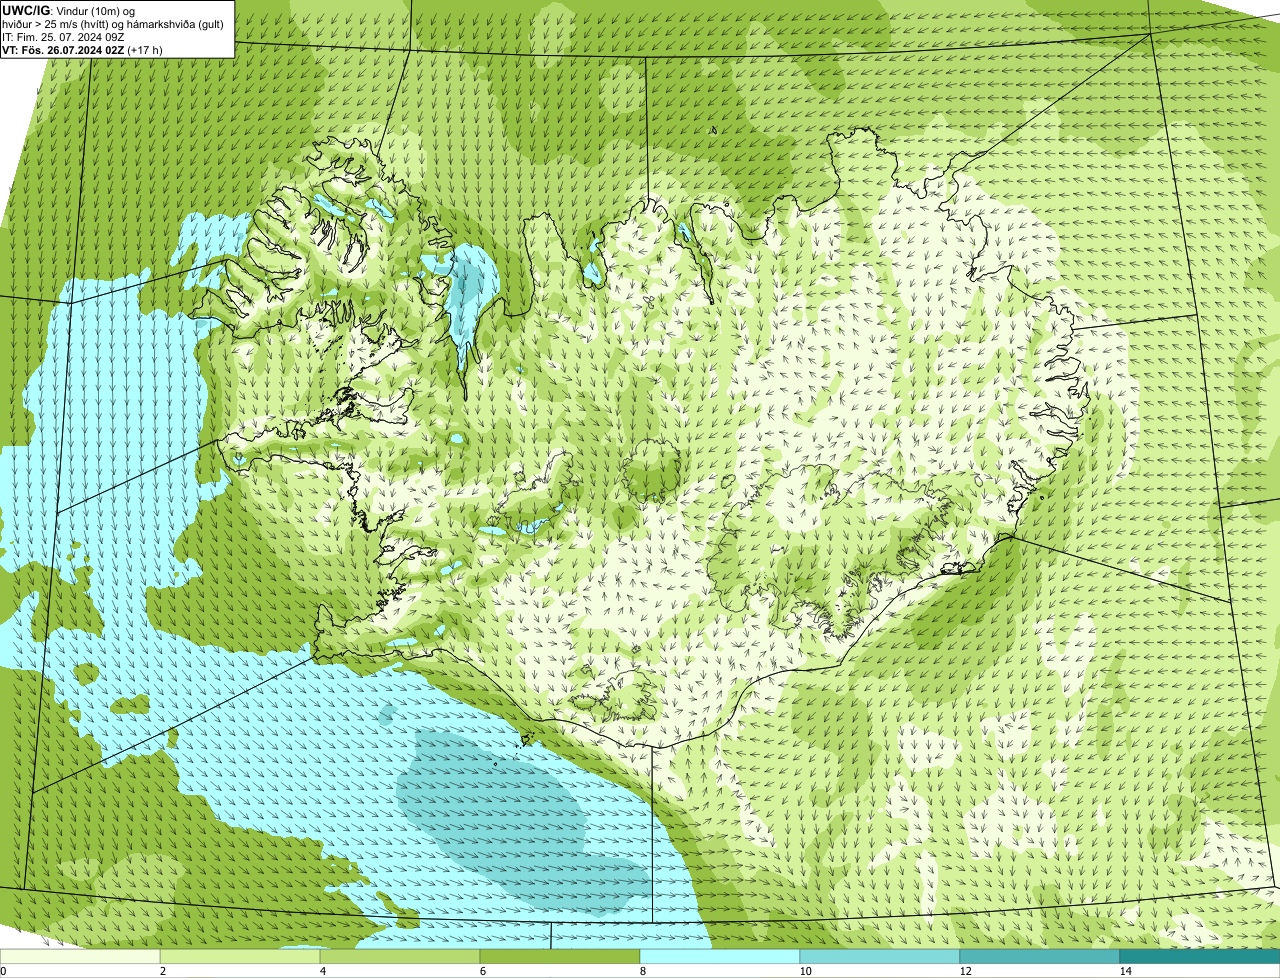The width and height of the screenshot is (1280, 978).
Task: Click the legend tick label '12'
Action: 965,971
